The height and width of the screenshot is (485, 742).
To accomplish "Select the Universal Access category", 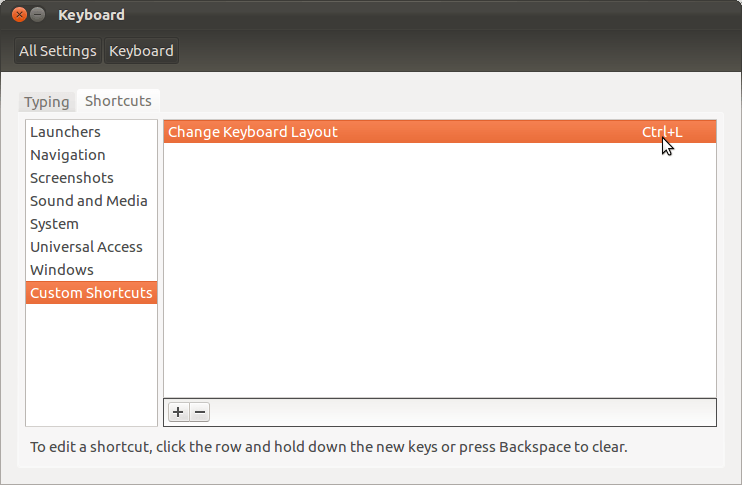I will (86, 247).
